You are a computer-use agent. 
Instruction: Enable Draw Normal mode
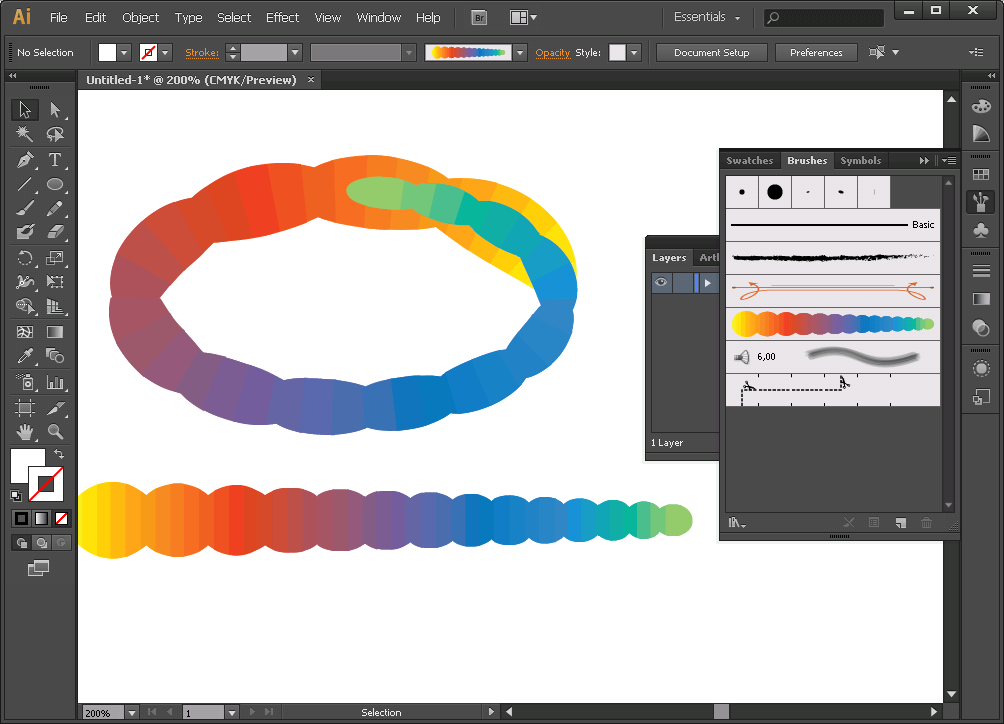pos(22,543)
